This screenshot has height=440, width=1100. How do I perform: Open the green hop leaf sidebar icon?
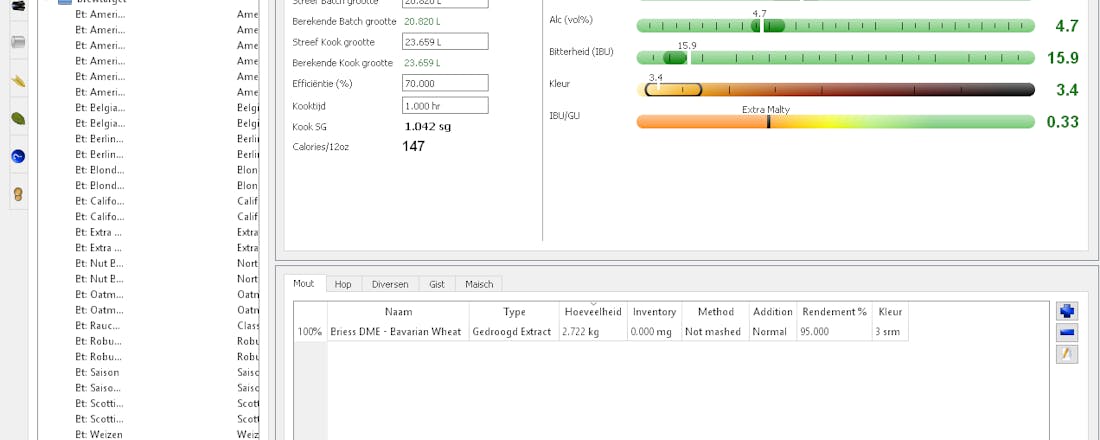(19, 119)
